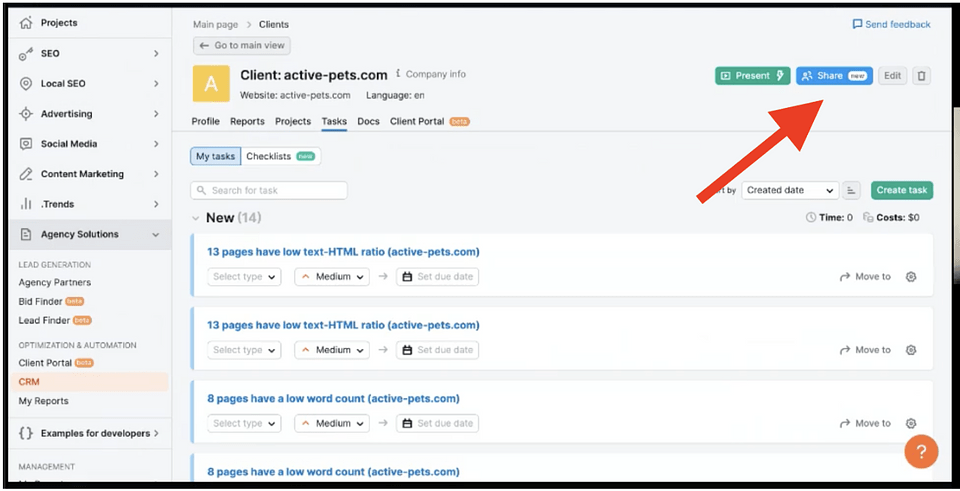
Task: Click the green Create task button
Action: click(x=902, y=190)
